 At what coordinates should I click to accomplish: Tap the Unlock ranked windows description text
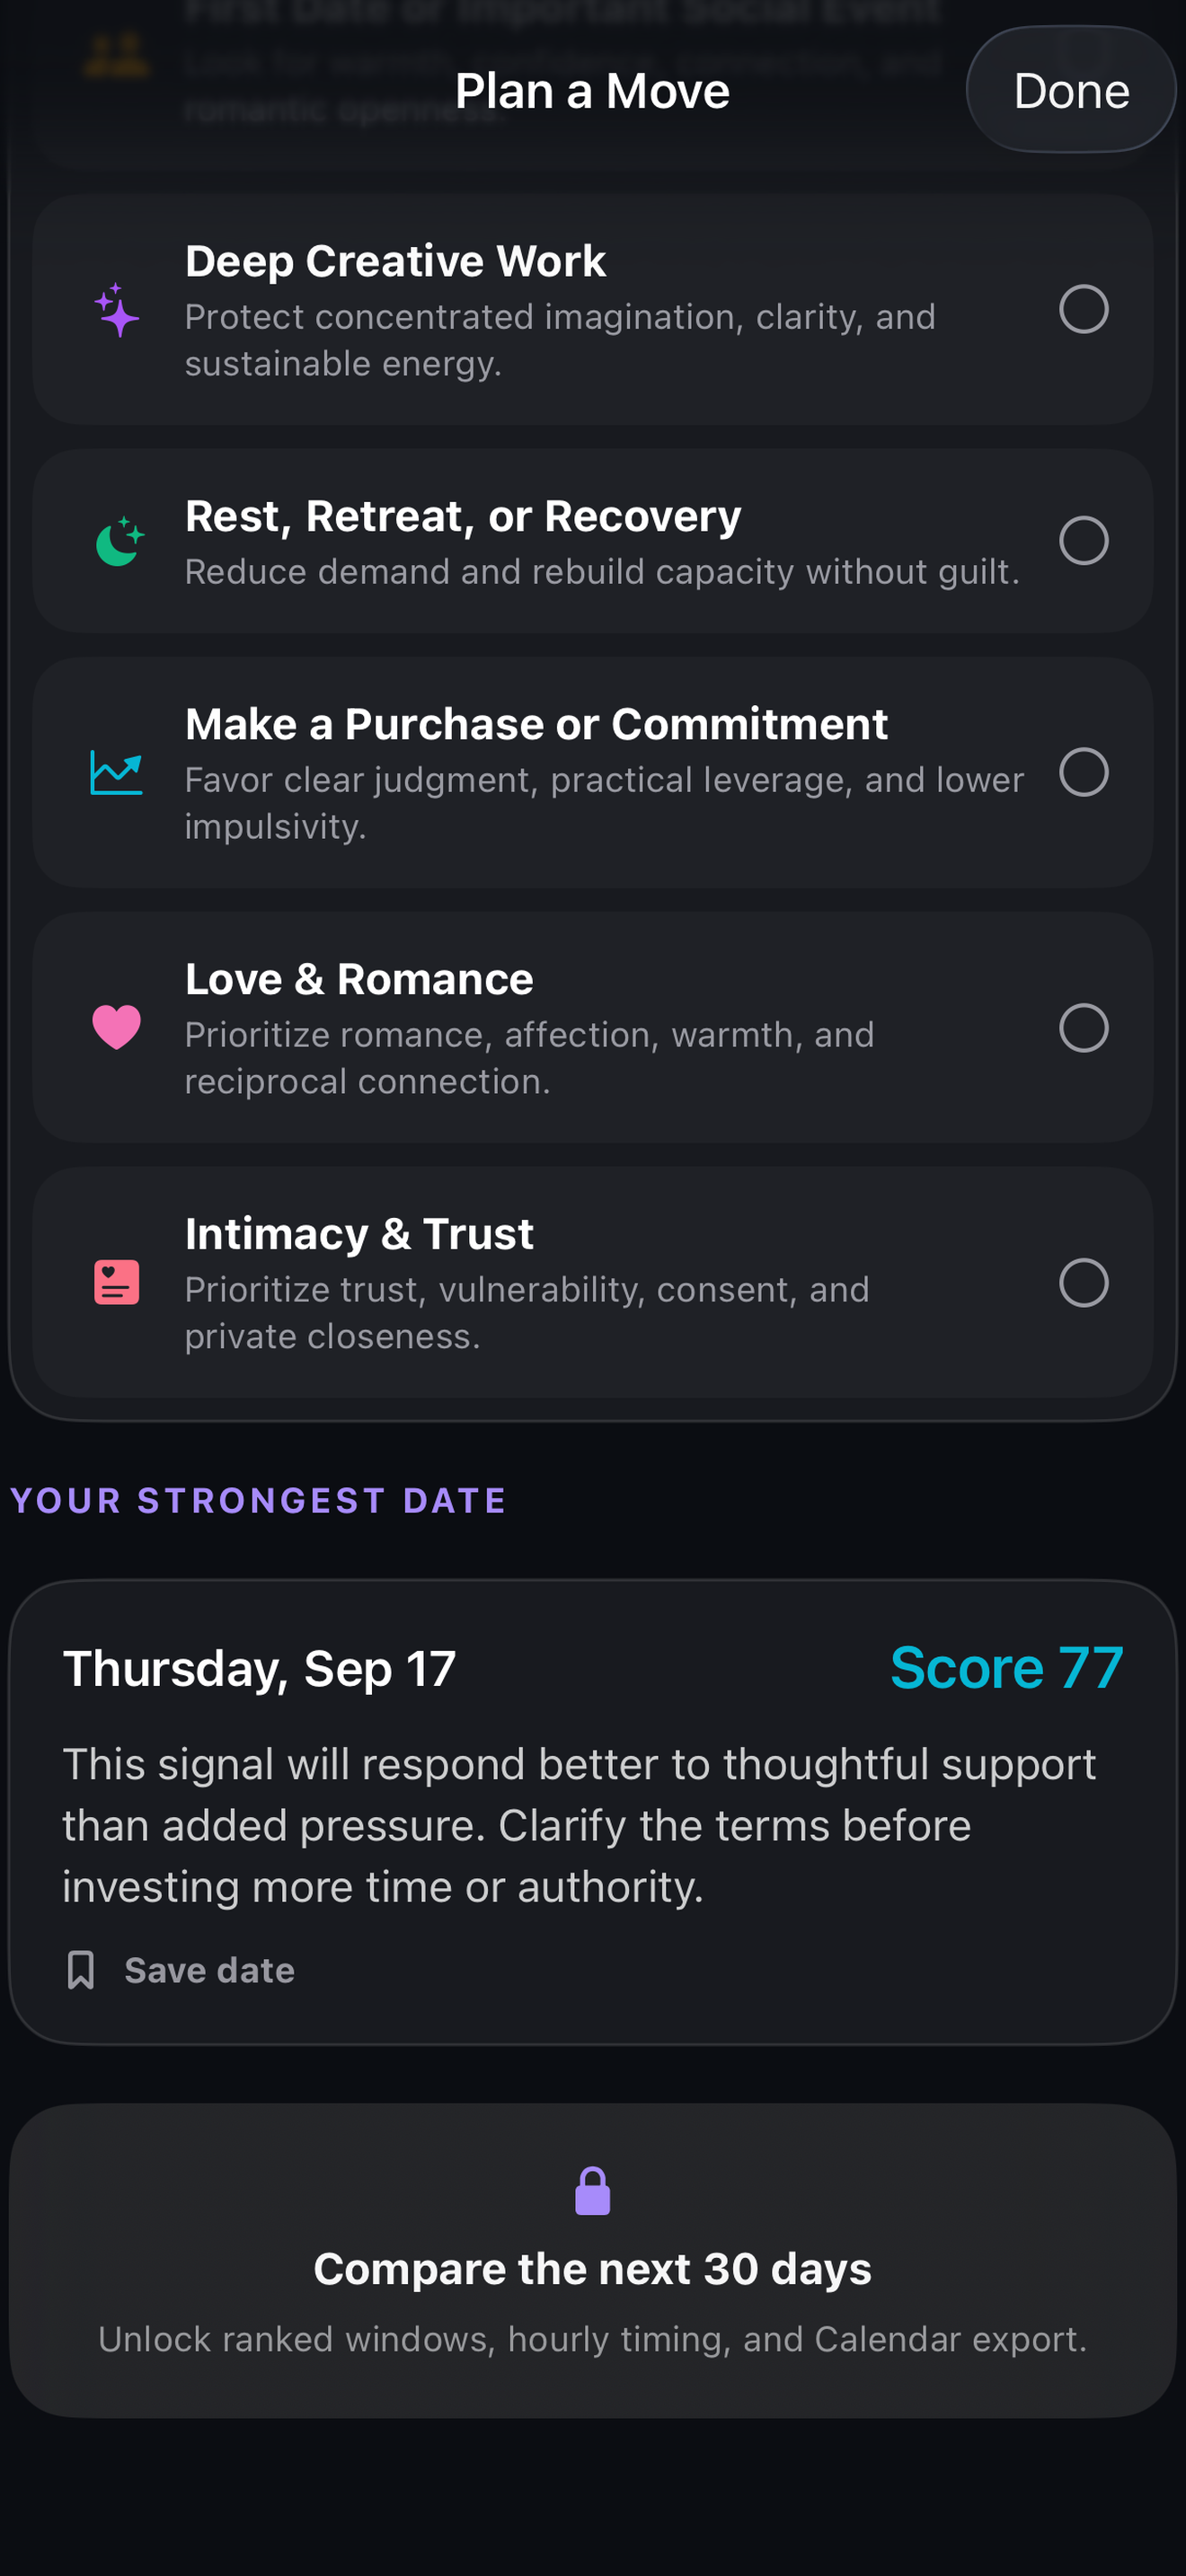pyautogui.click(x=593, y=2339)
